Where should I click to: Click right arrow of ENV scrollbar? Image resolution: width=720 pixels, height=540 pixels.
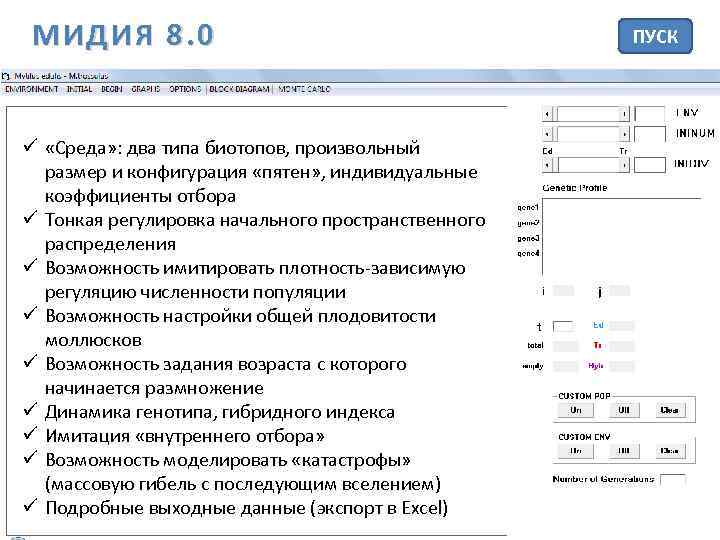(x=624, y=114)
